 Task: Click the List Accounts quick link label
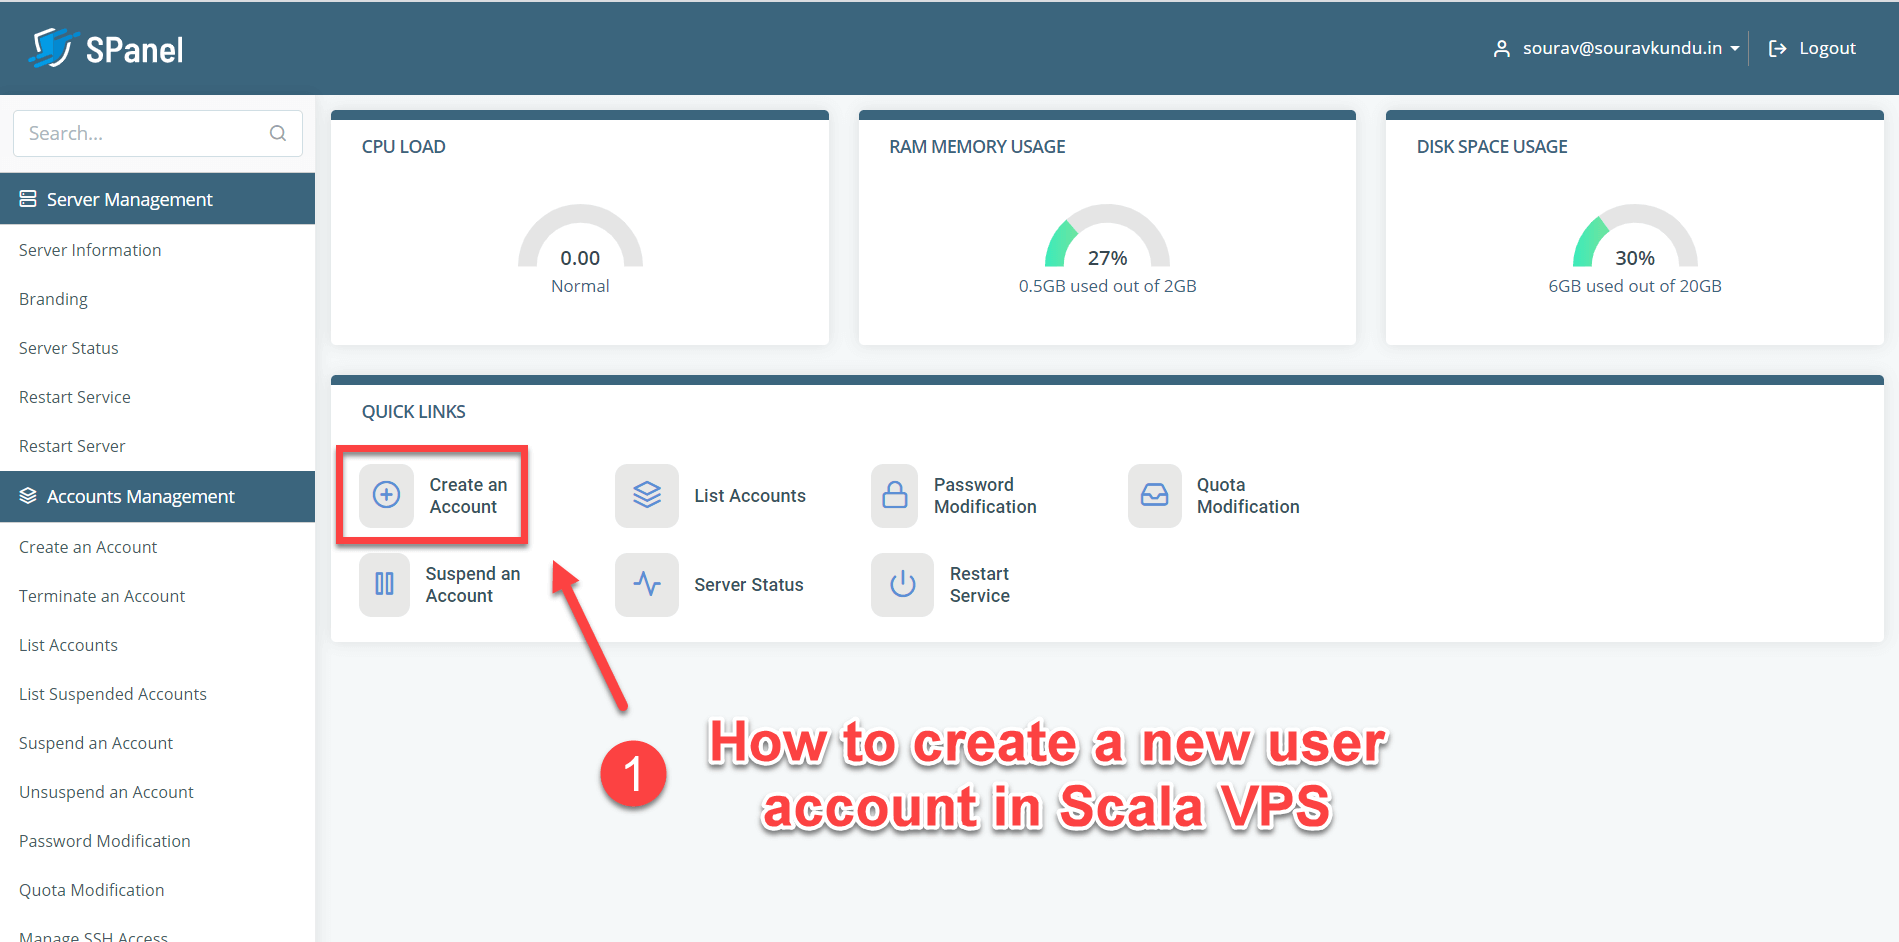[x=750, y=496]
